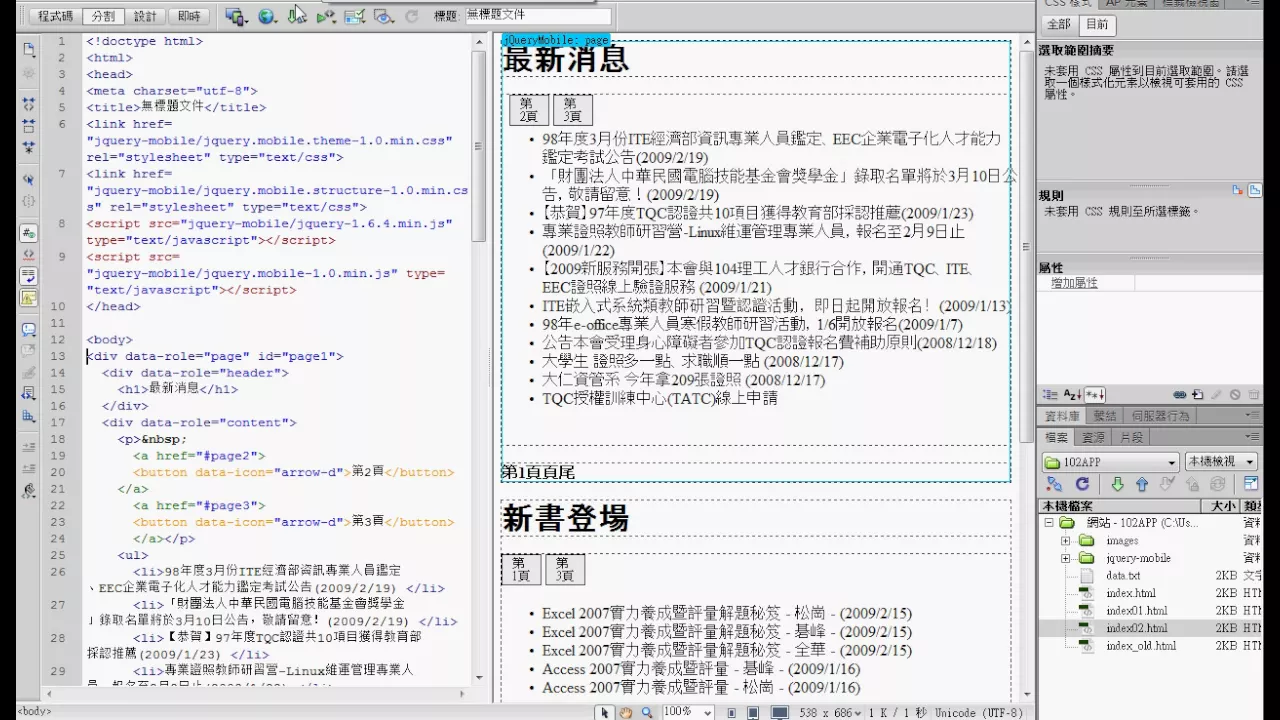Viewport: 1280px width, 720px height.
Task: Toggle the Line Numbers option
Action: 29,233
